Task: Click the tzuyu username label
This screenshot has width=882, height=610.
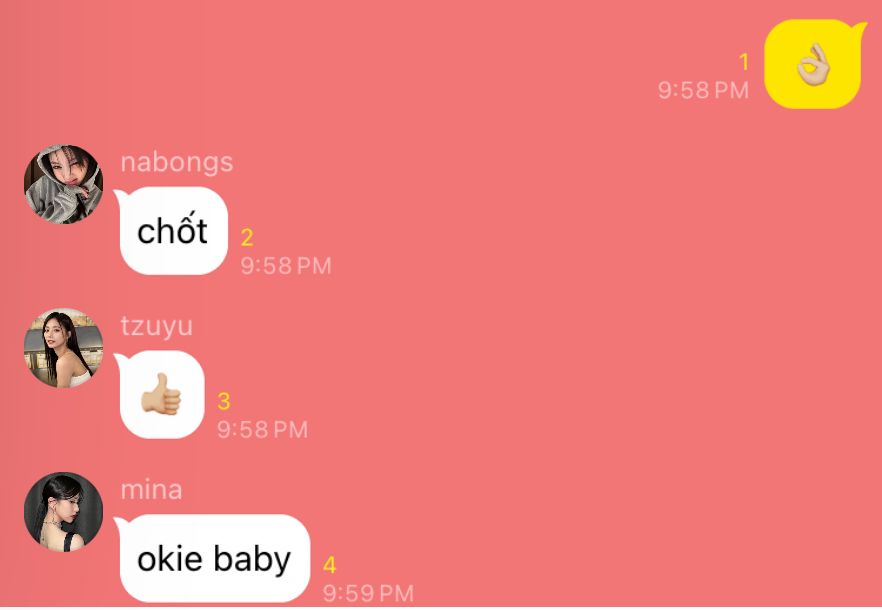Action: pos(156,326)
